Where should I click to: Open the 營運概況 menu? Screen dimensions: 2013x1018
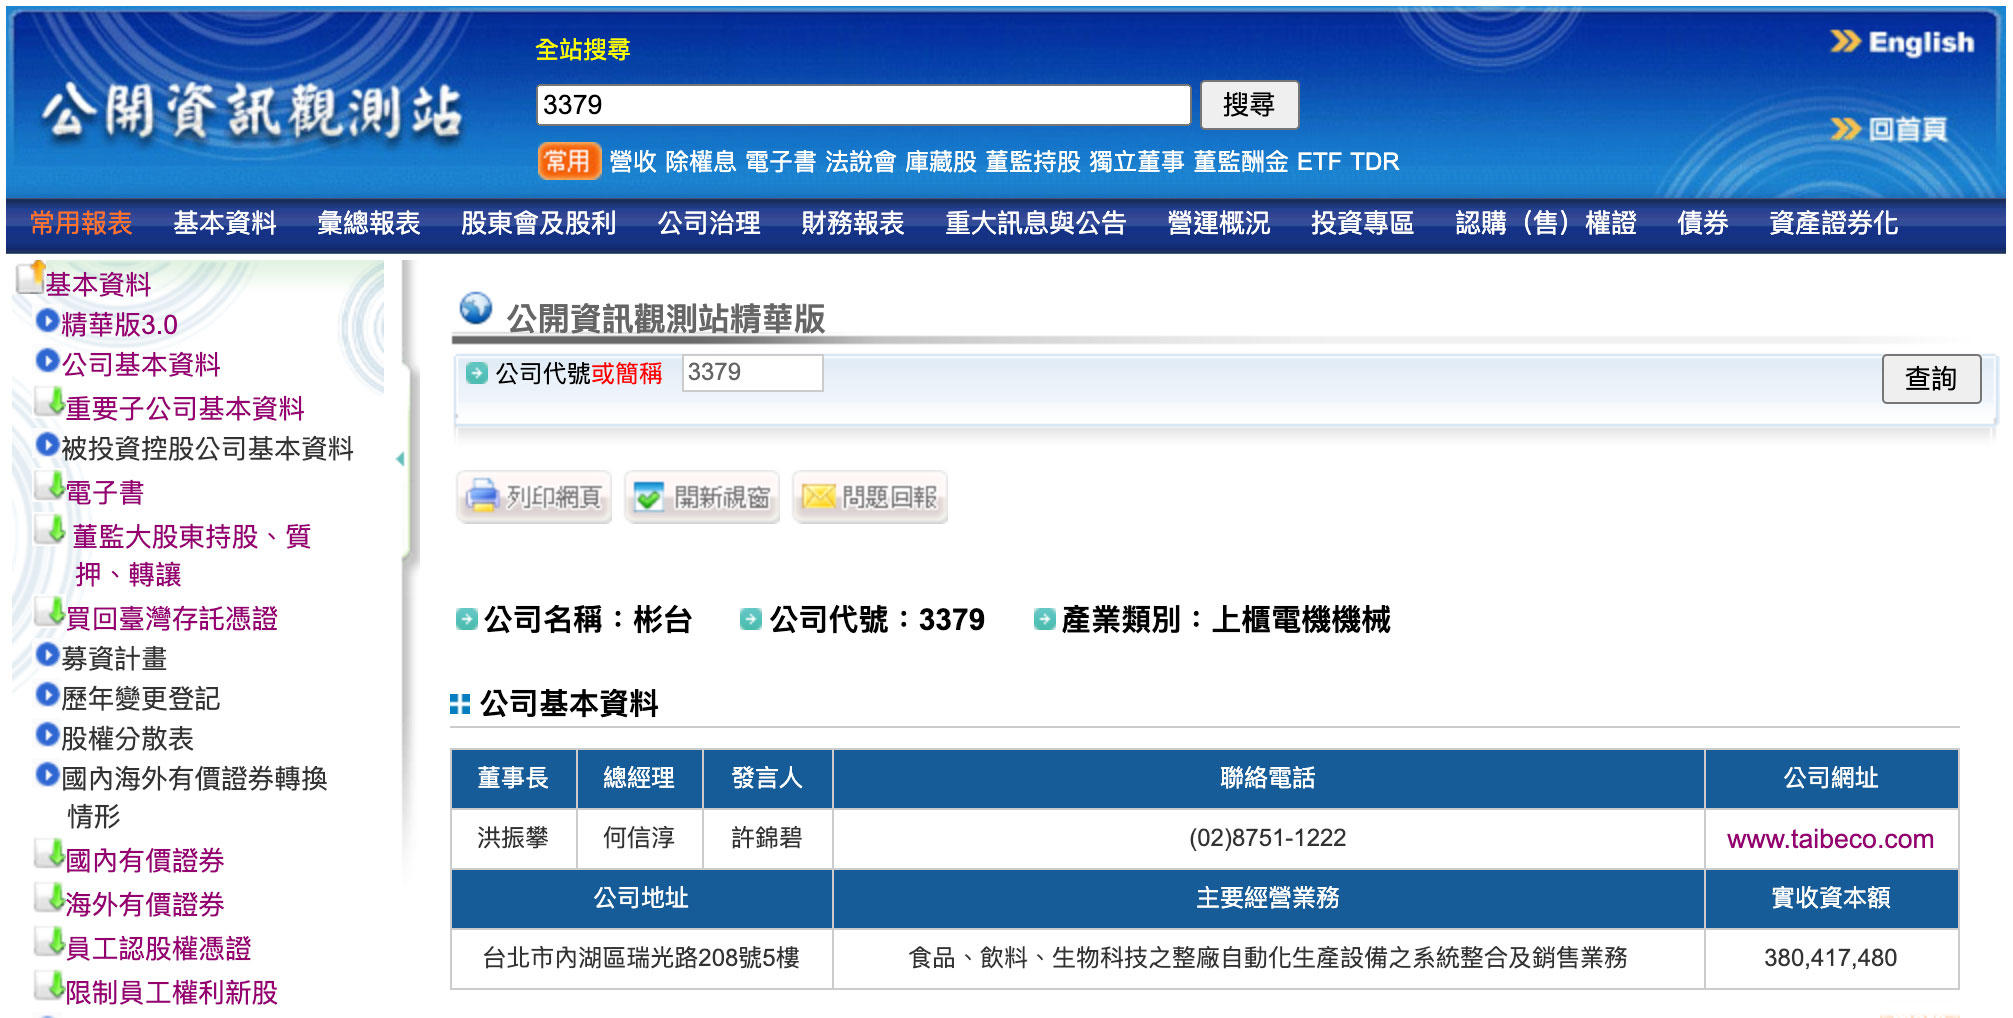(x=1219, y=223)
